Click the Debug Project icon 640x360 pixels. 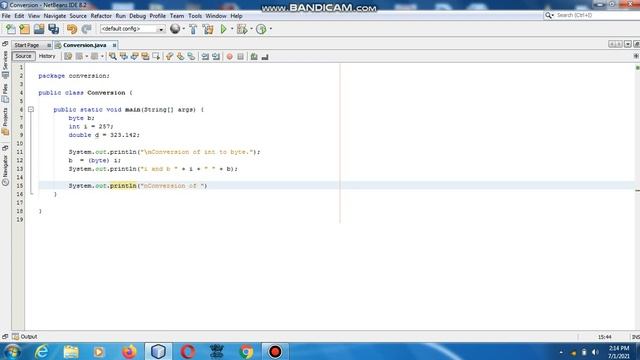click(242, 29)
